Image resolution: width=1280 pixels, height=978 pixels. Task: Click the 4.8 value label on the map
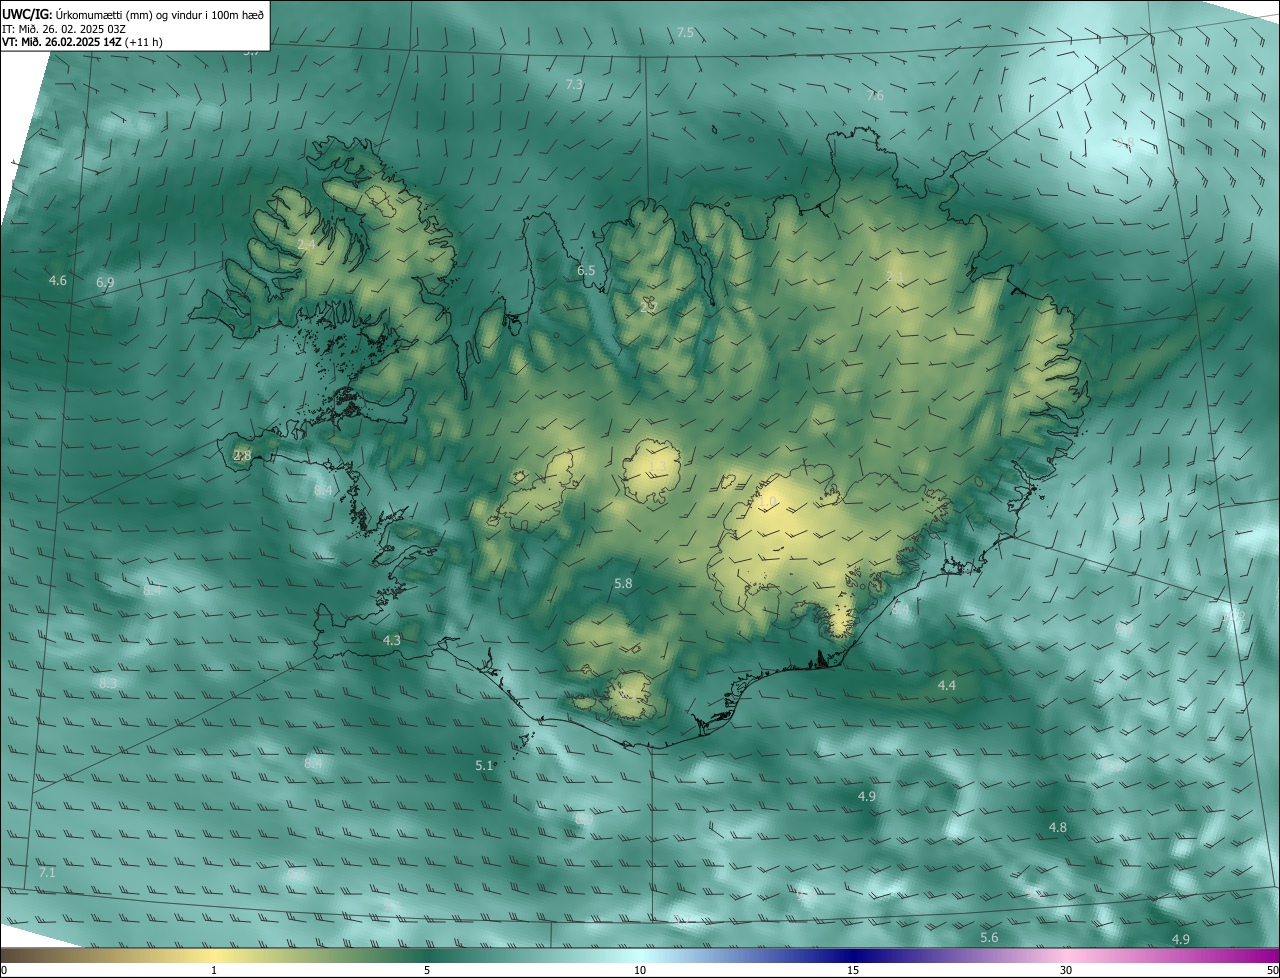[1058, 828]
